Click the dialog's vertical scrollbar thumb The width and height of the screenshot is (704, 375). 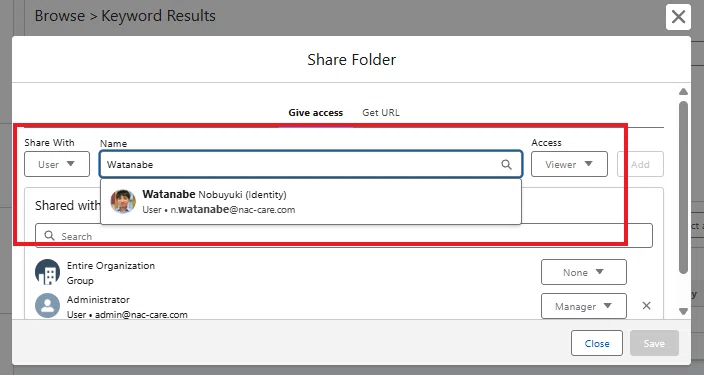683,187
